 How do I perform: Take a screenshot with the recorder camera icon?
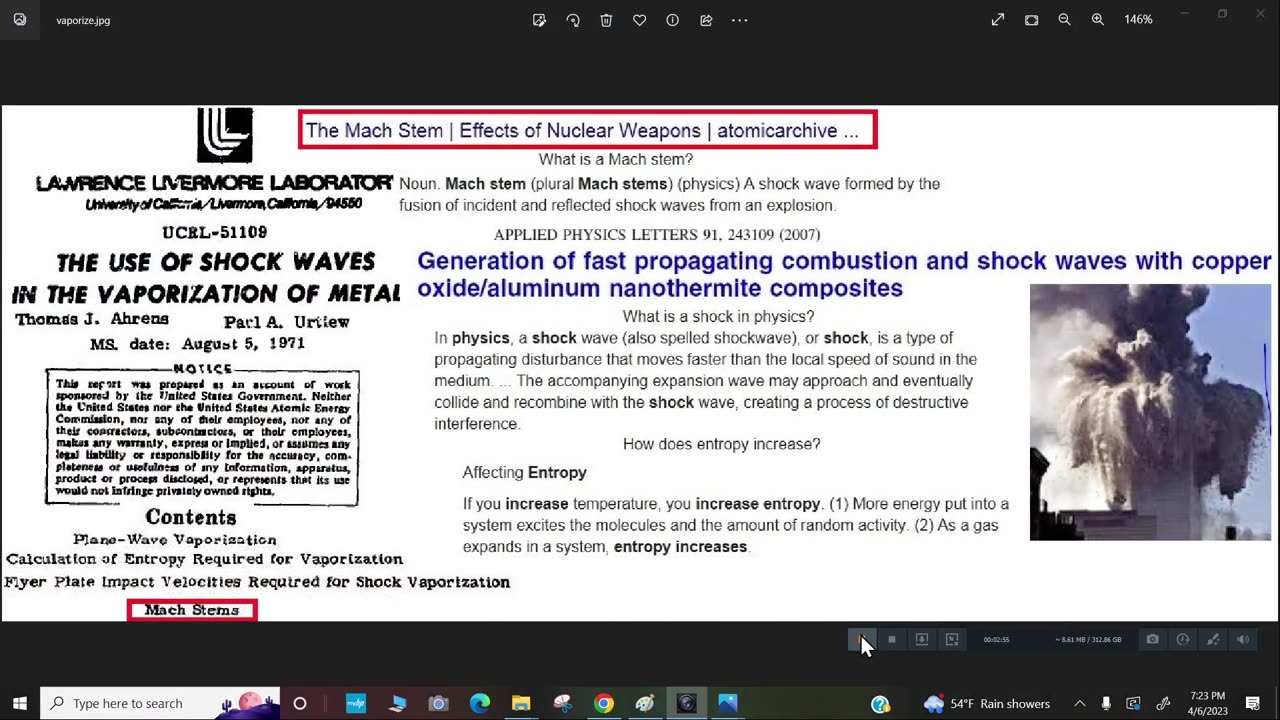[x=1153, y=639]
